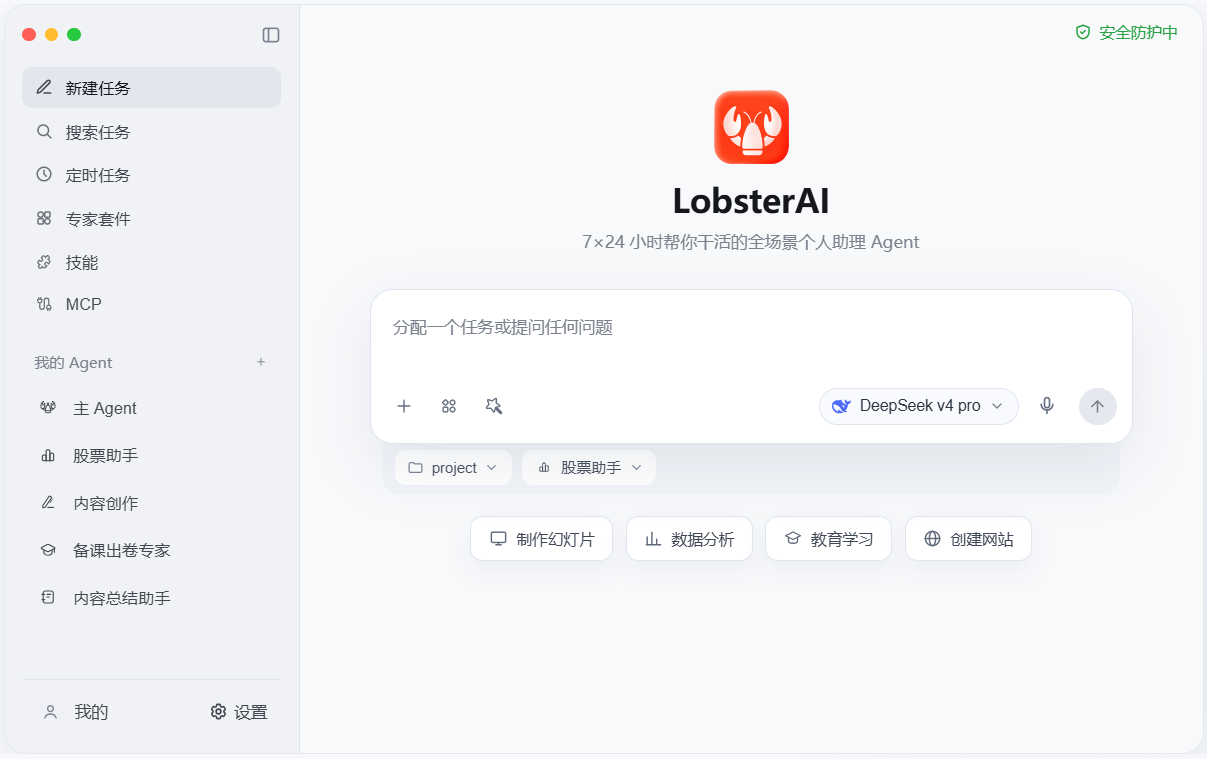Click the 创建网站 suggestion button

968,539
